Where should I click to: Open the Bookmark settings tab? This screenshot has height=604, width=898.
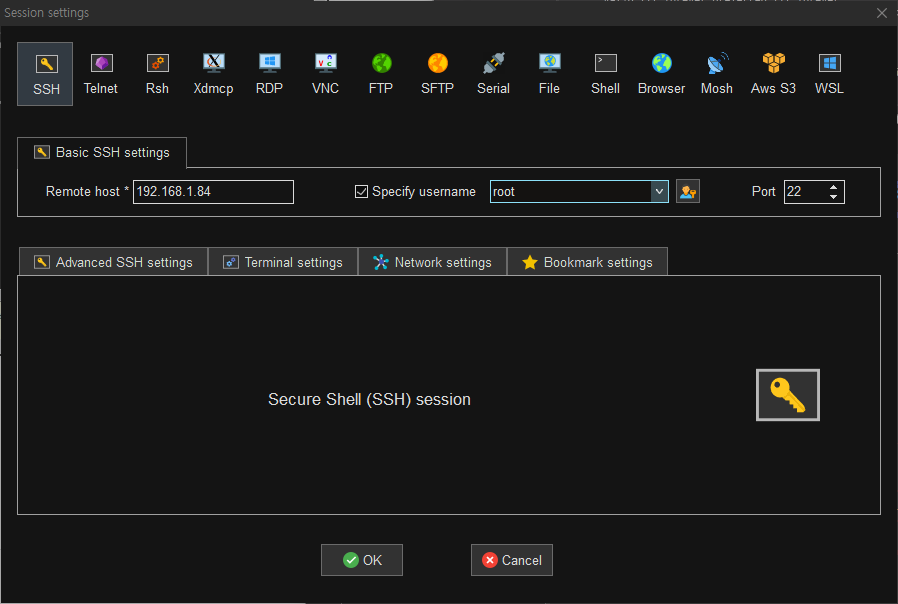(587, 262)
